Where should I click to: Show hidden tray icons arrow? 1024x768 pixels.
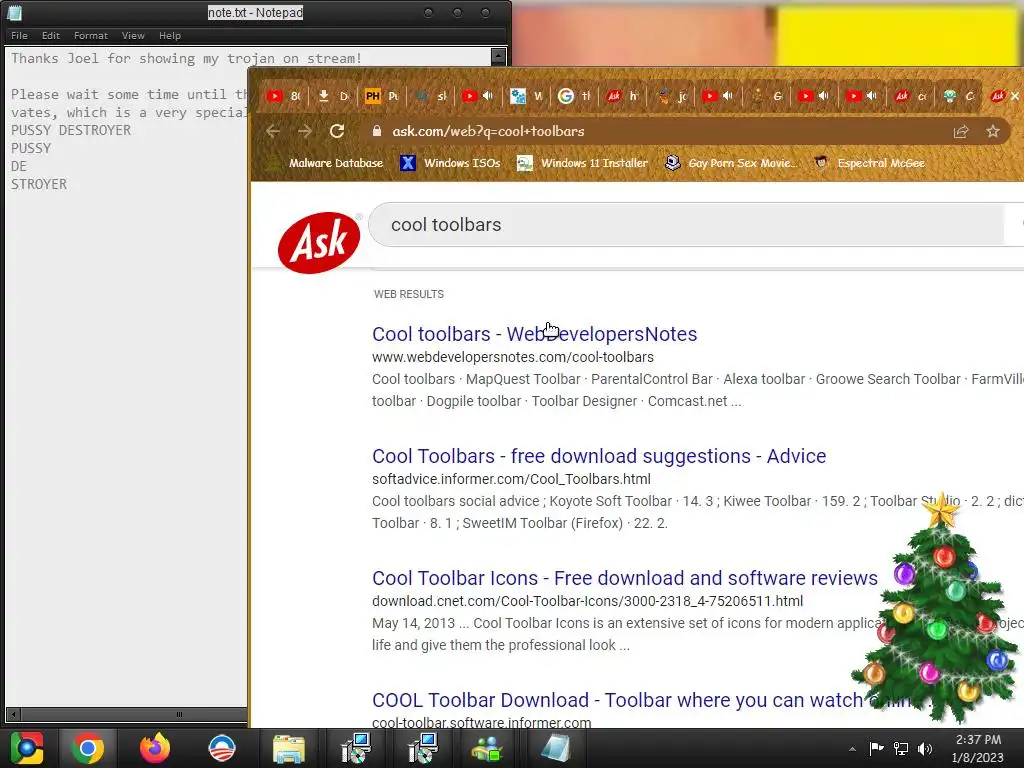[852, 749]
